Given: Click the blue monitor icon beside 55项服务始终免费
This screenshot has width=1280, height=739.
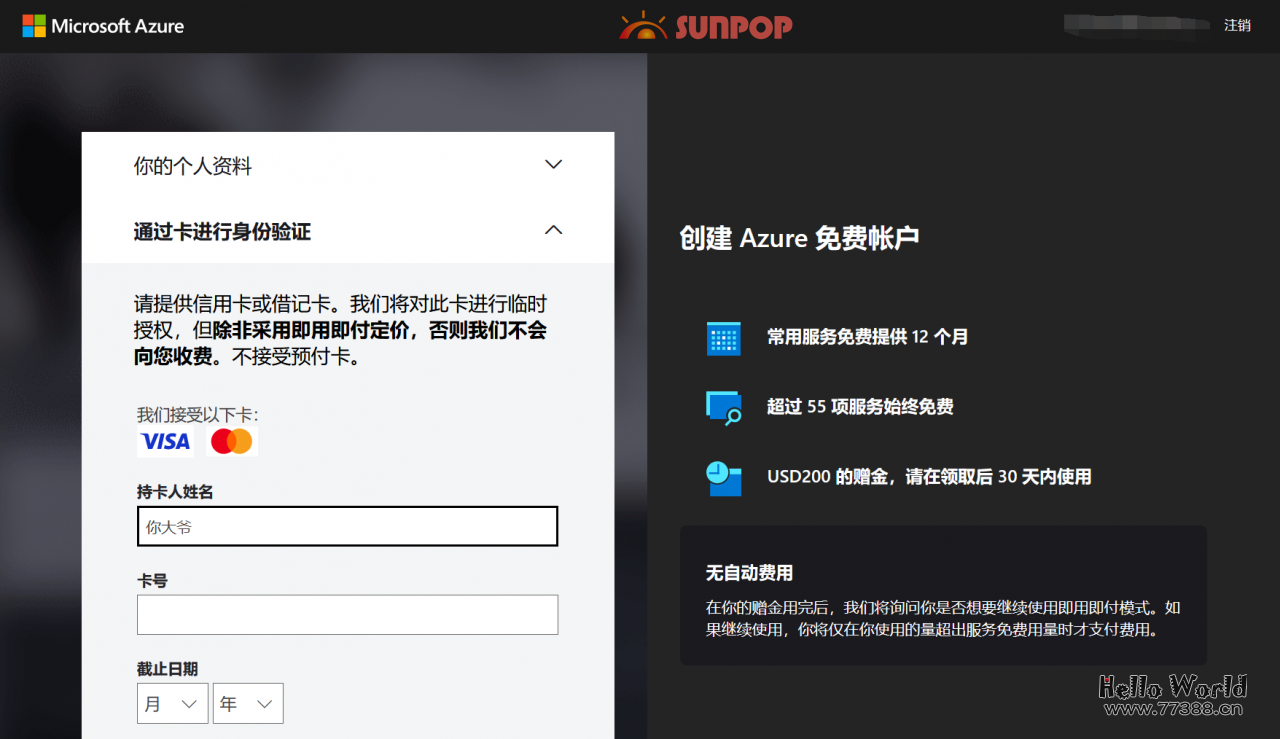Looking at the screenshot, I should pos(723,407).
